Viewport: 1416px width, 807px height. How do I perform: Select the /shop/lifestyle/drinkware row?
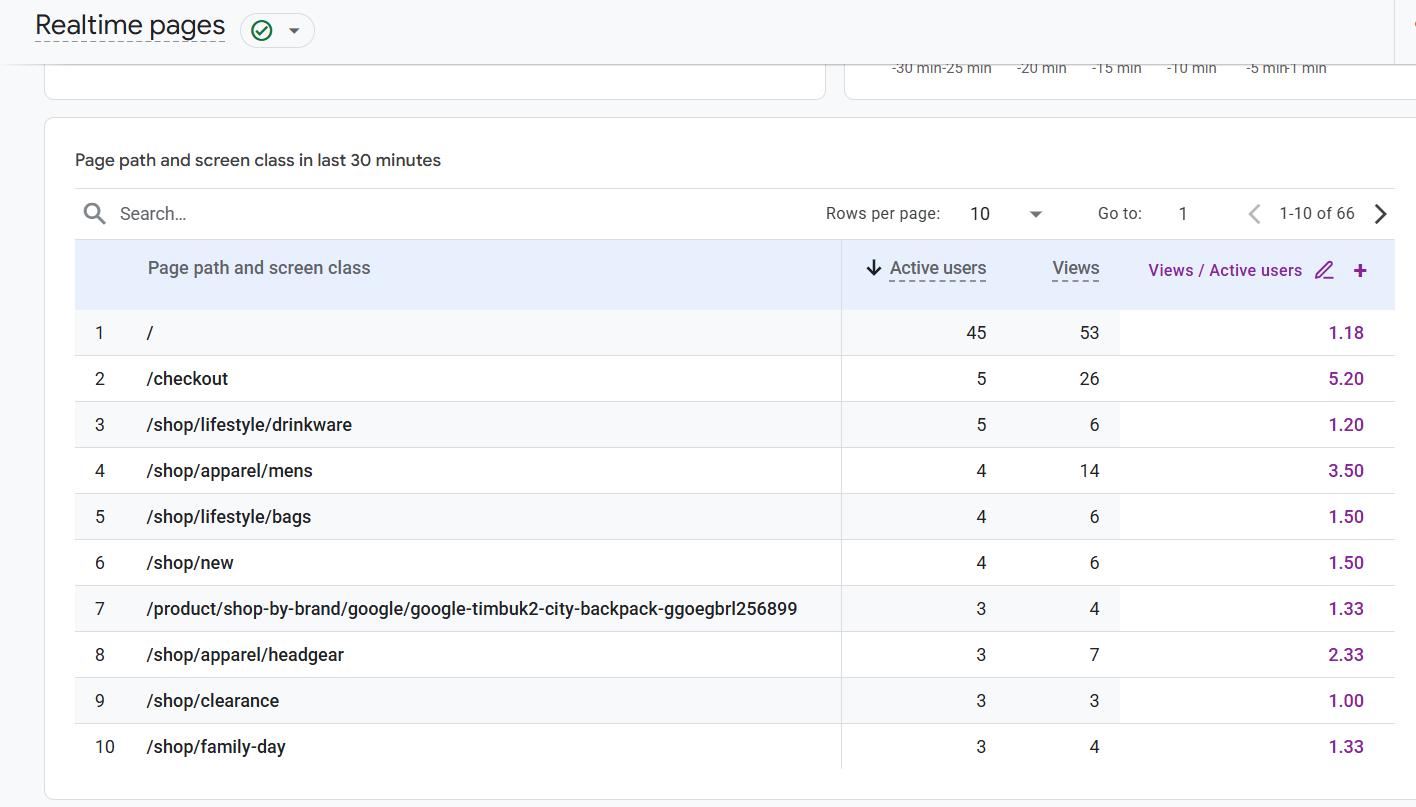pos(735,425)
